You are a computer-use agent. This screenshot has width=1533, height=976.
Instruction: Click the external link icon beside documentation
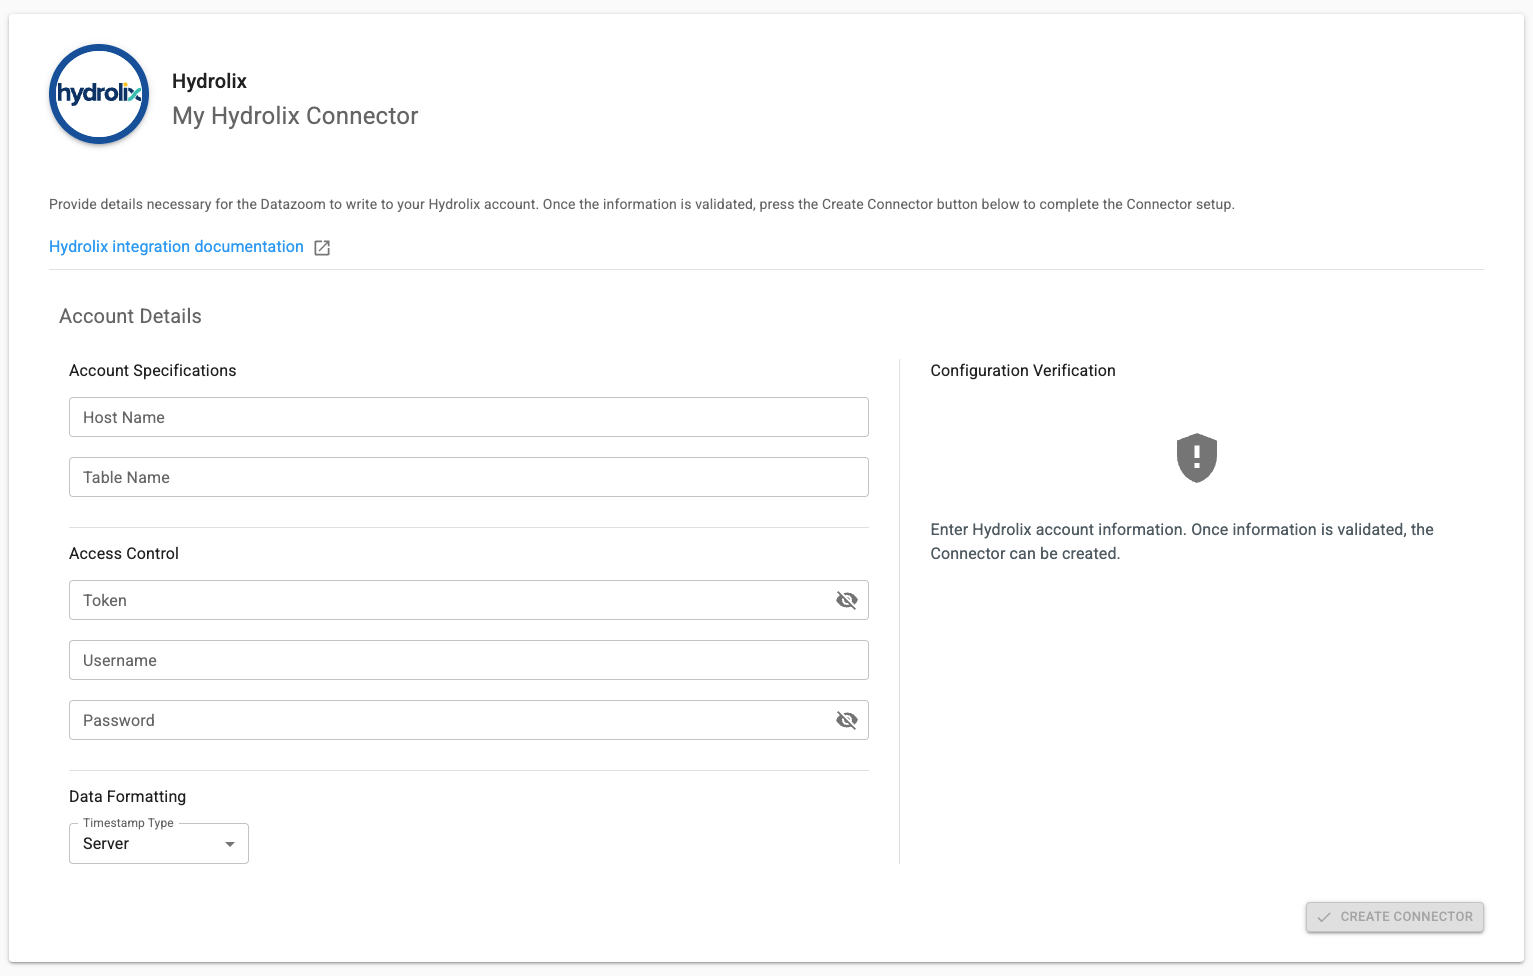point(322,248)
